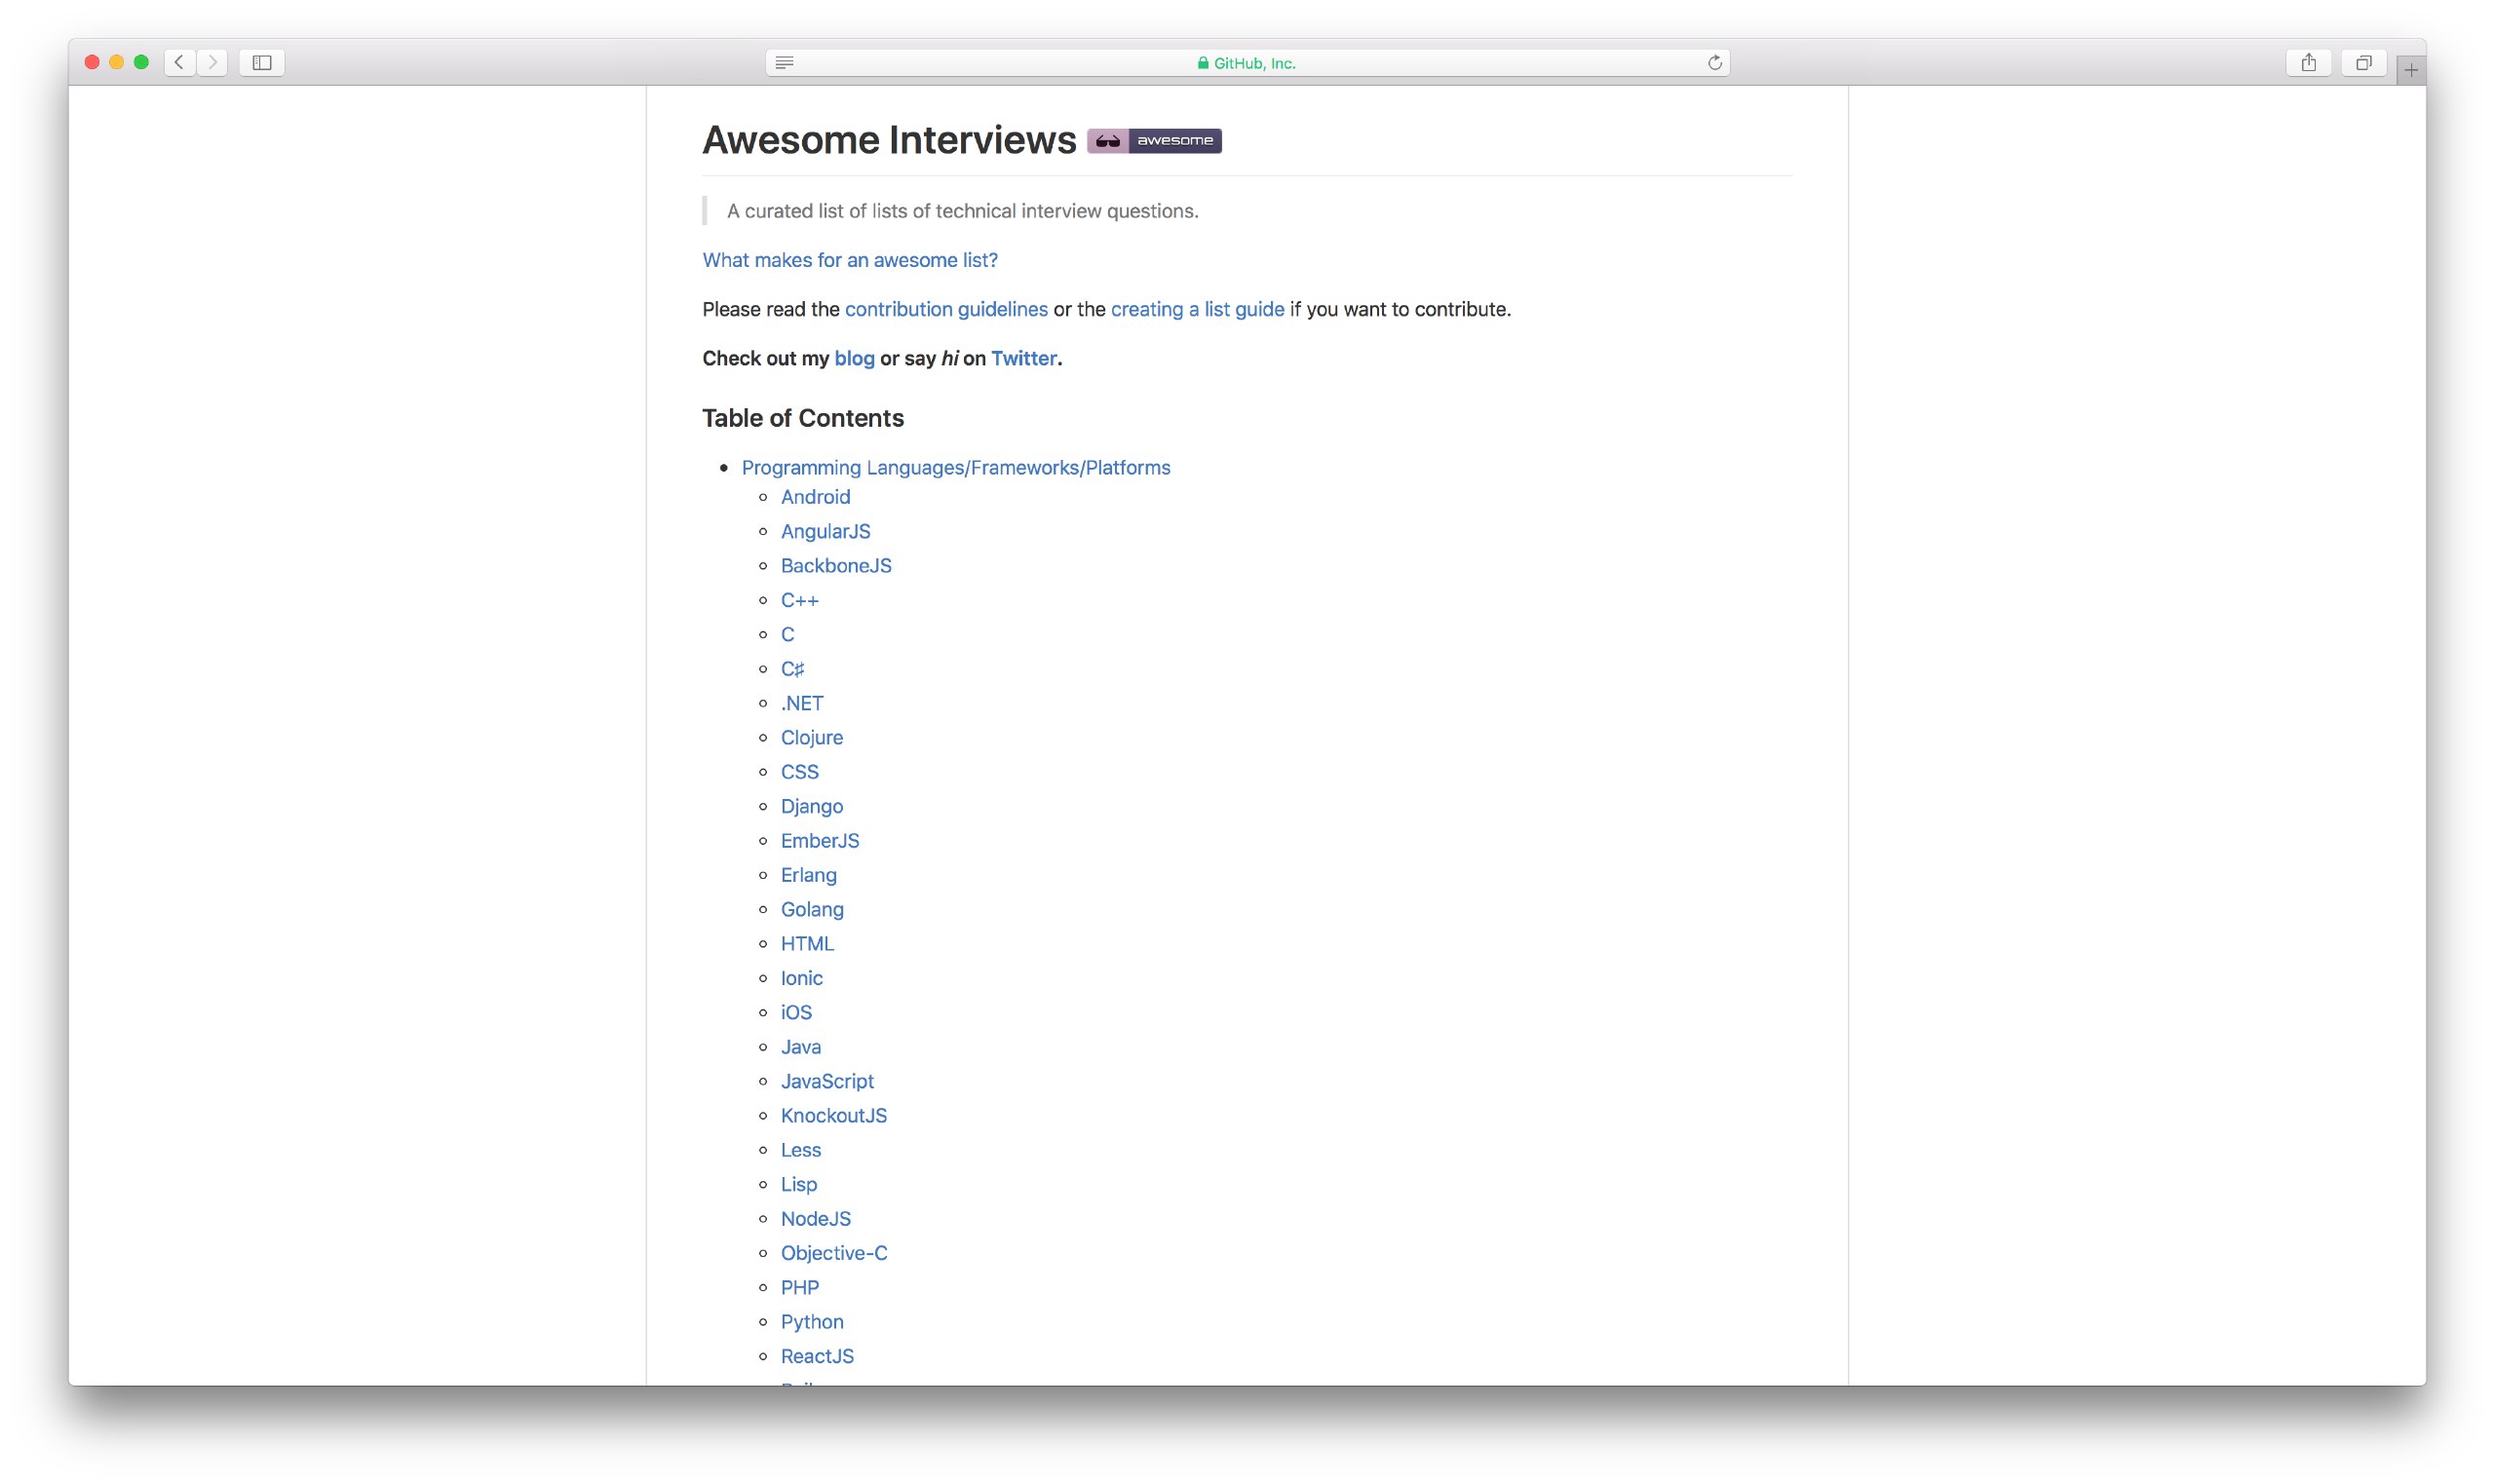Open the Ionic link
The width and height of the screenshot is (2495, 1484).
802,977
